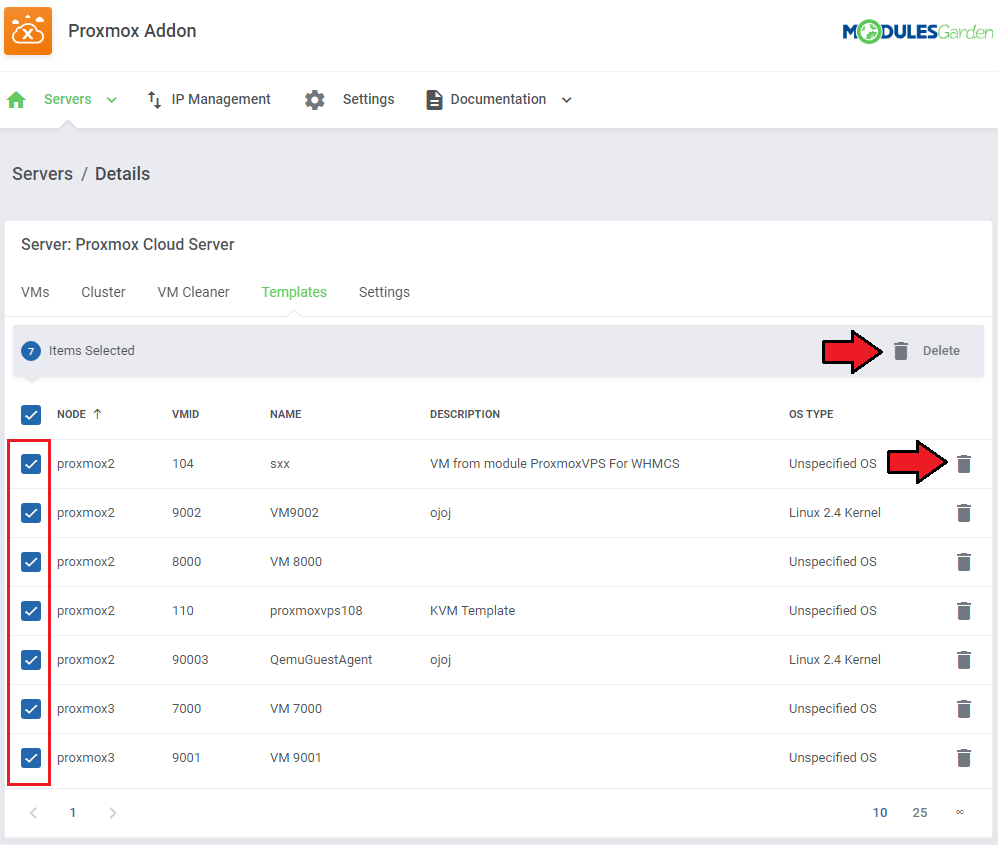998x845 pixels.
Task: Click Details breadcrumb link
Action: tap(122, 174)
